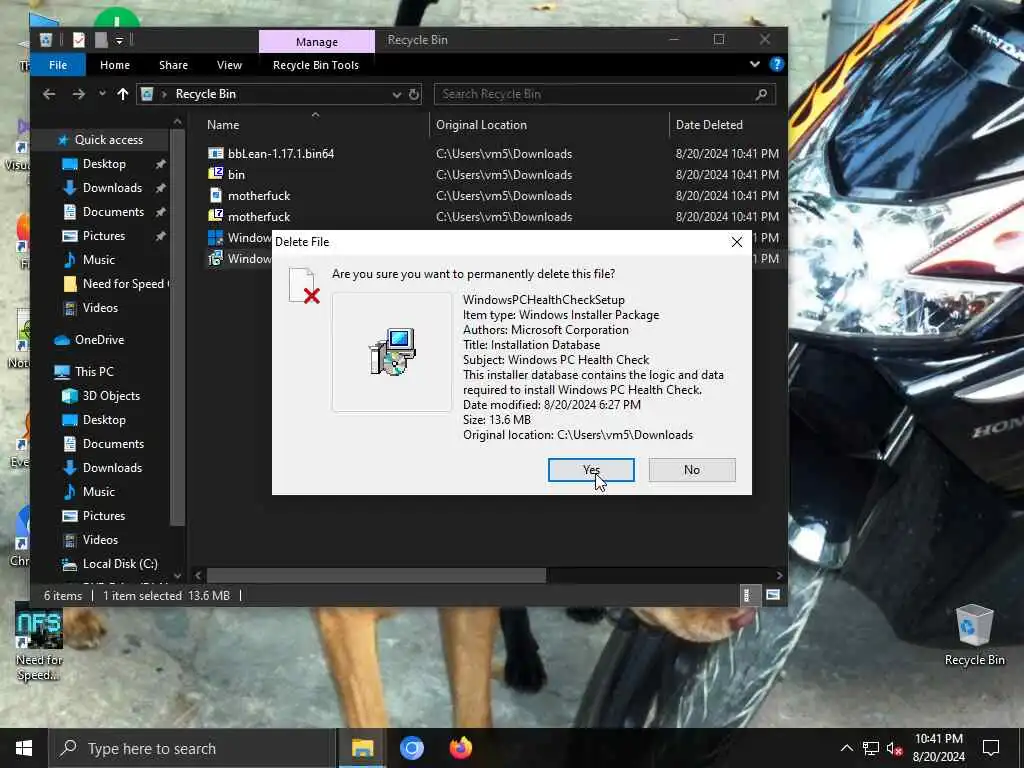Viewport: 1024px width, 768px height.
Task: Open File Explorer from taskbar
Action: (x=362, y=748)
